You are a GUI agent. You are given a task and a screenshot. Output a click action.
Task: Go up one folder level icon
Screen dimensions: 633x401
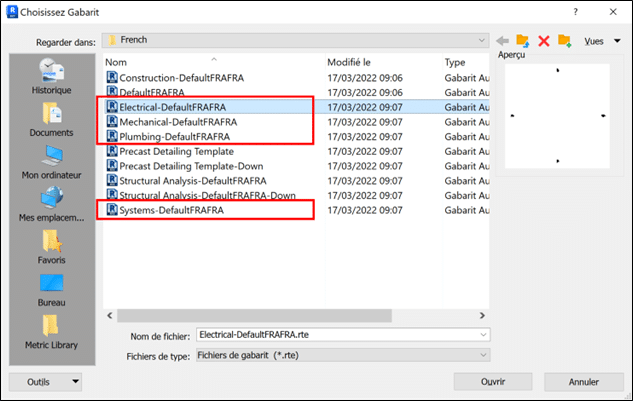[522, 41]
